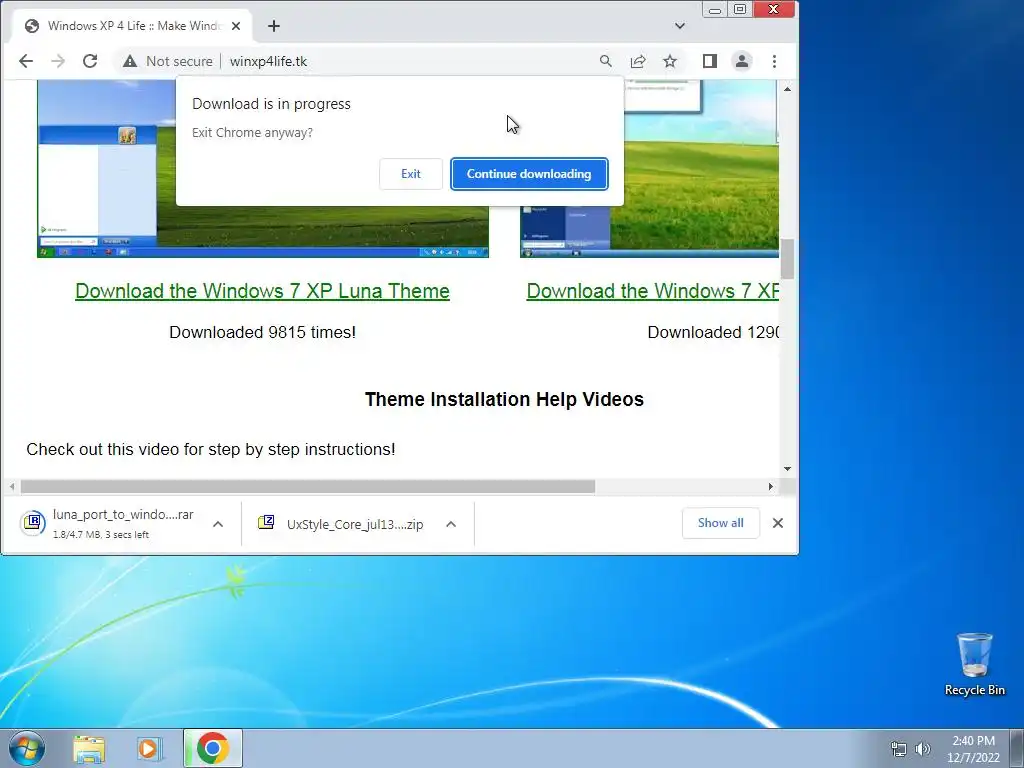The image size is (1024, 768).
Task: Click the vertical scrollbar thumb
Action: pyautogui.click(x=788, y=259)
